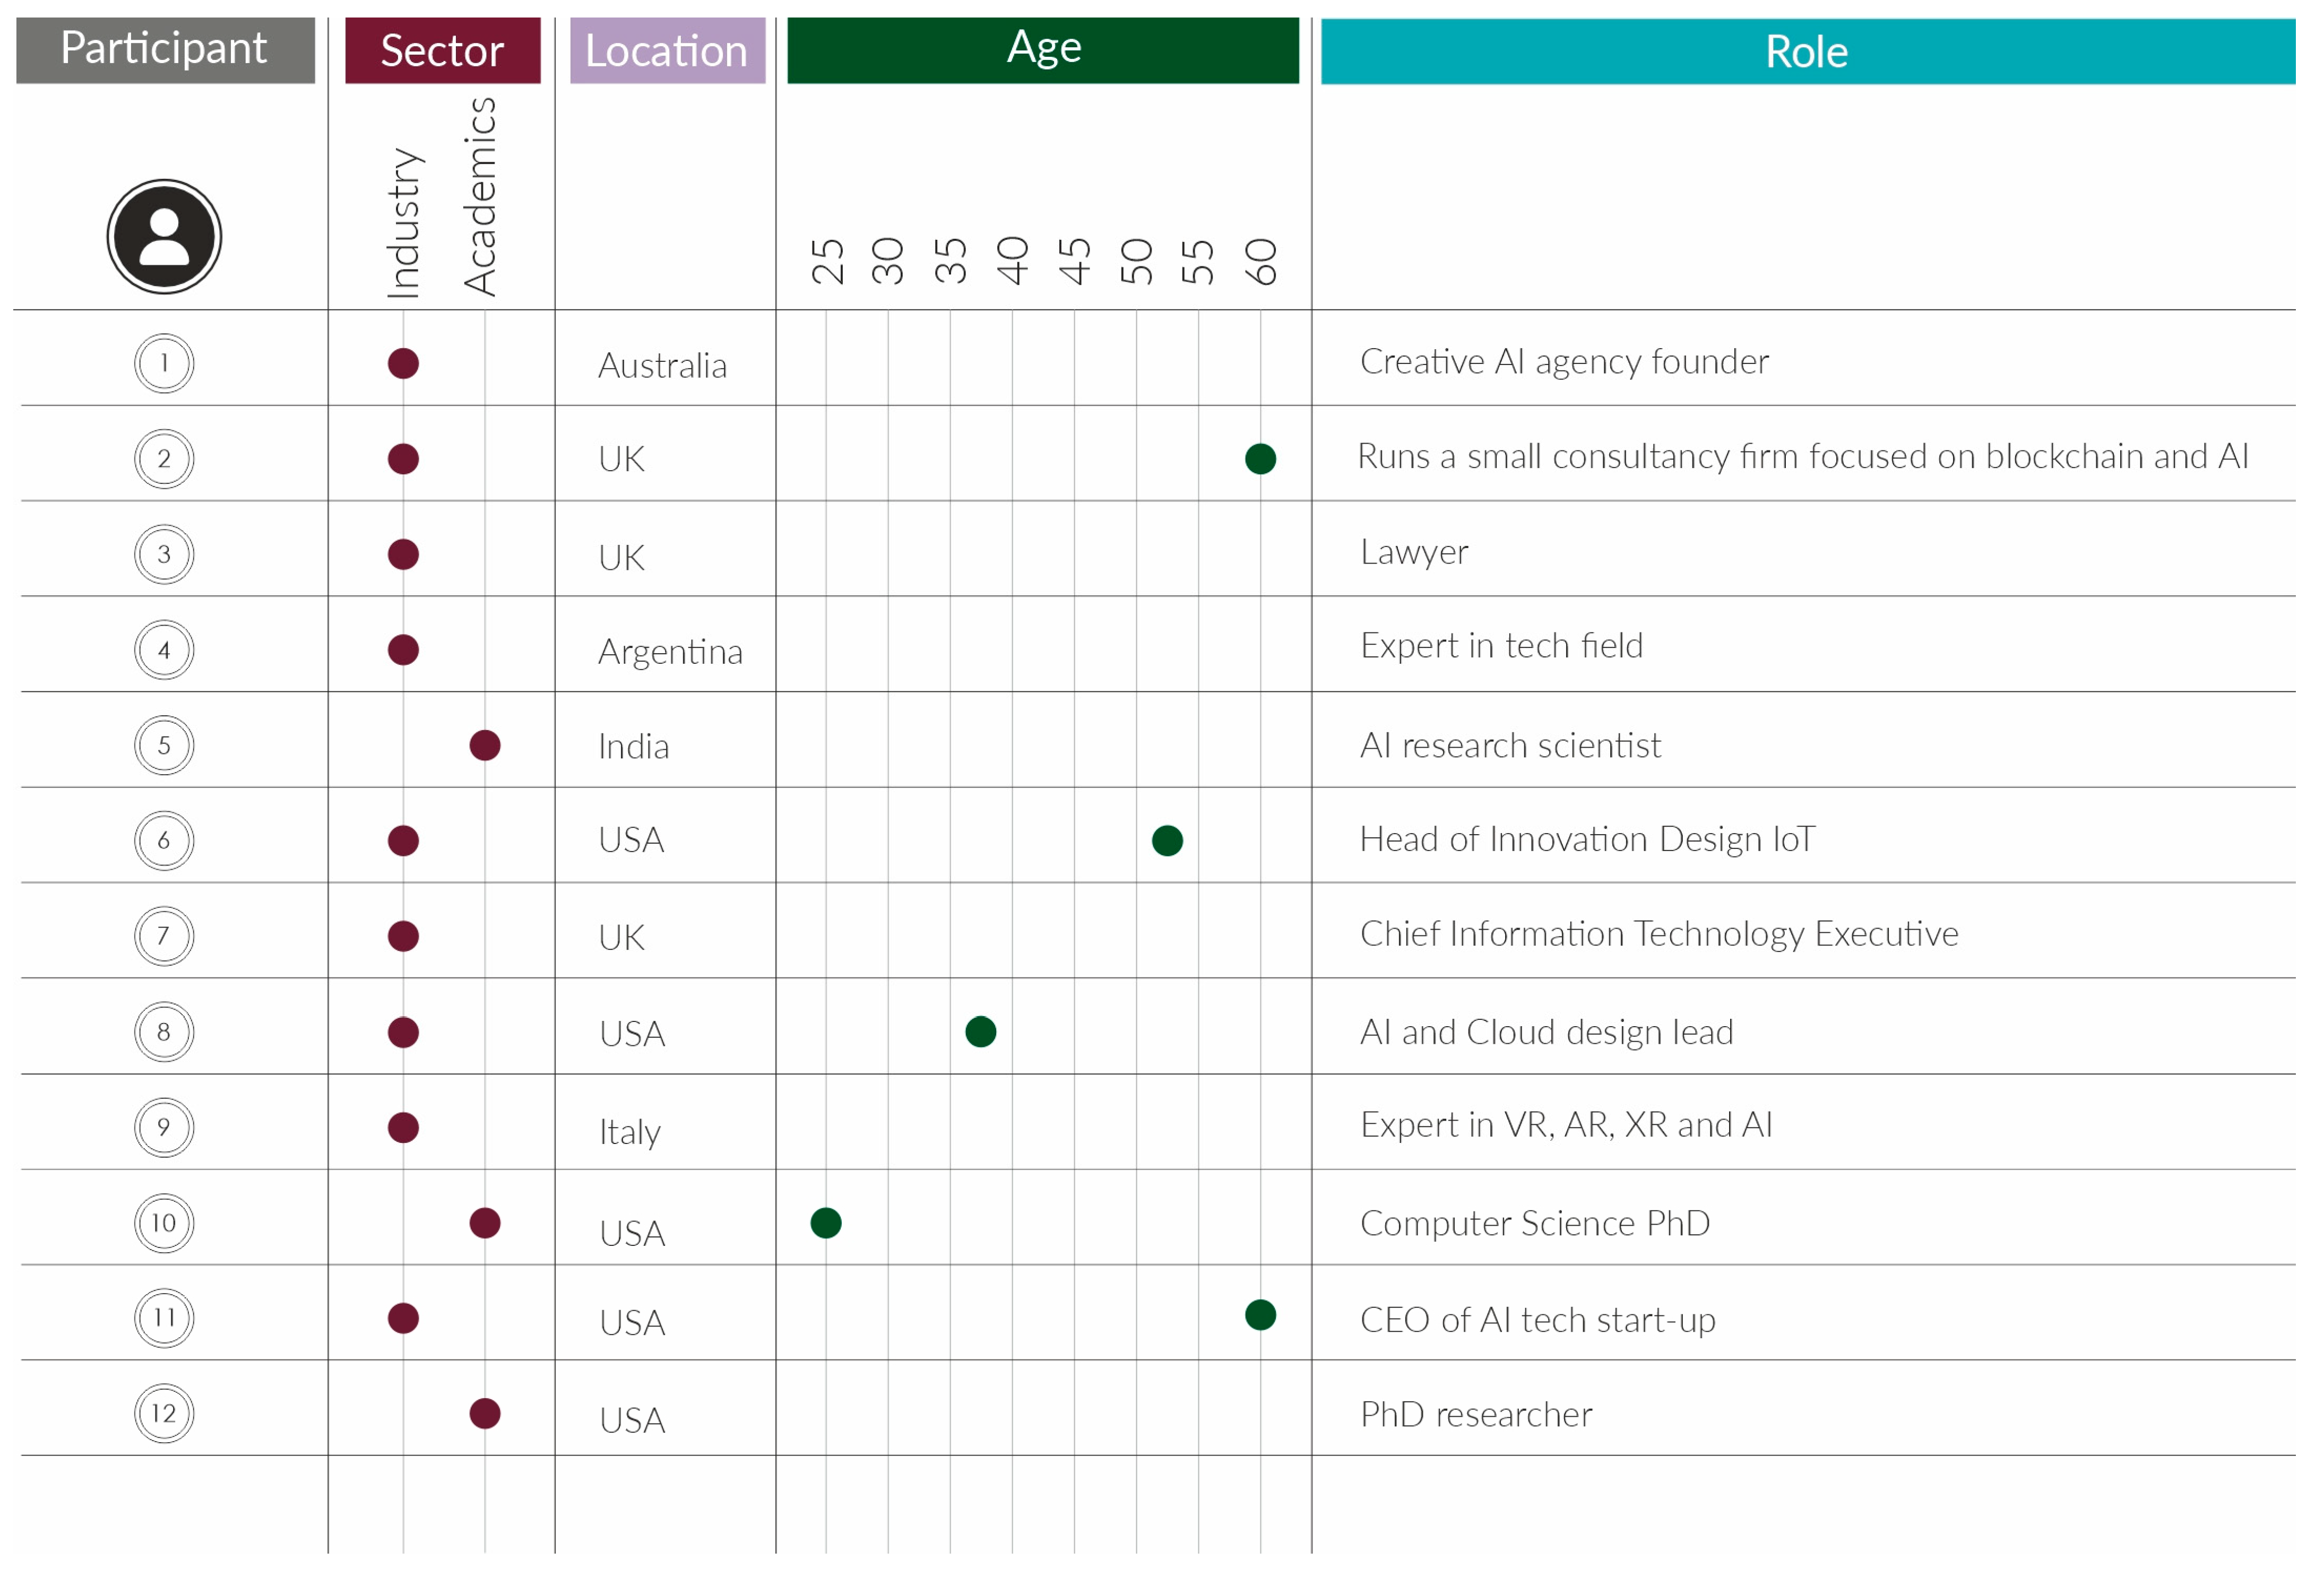Click the Age column header
Image resolution: width=2324 pixels, height=1569 pixels.
(x=1043, y=49)
